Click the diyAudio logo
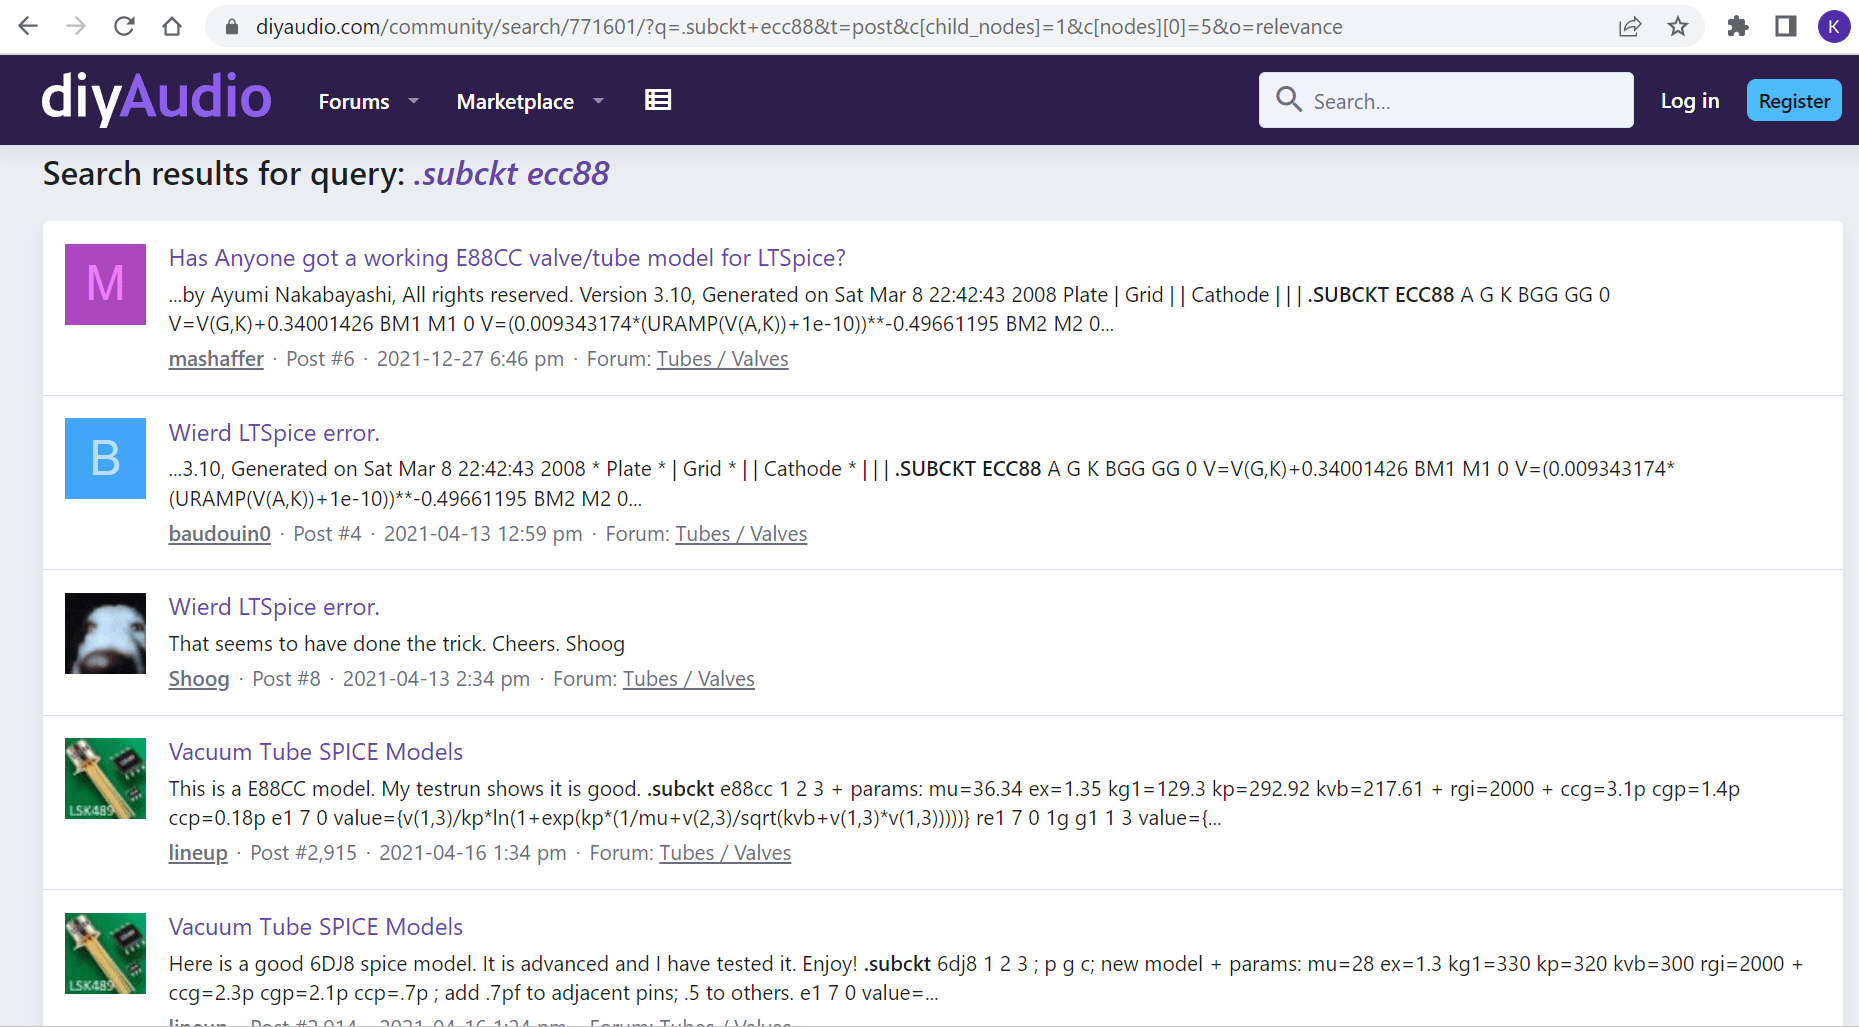Image resolution: width=1859 pixels, height=1027 pixels. pos(156,99)
